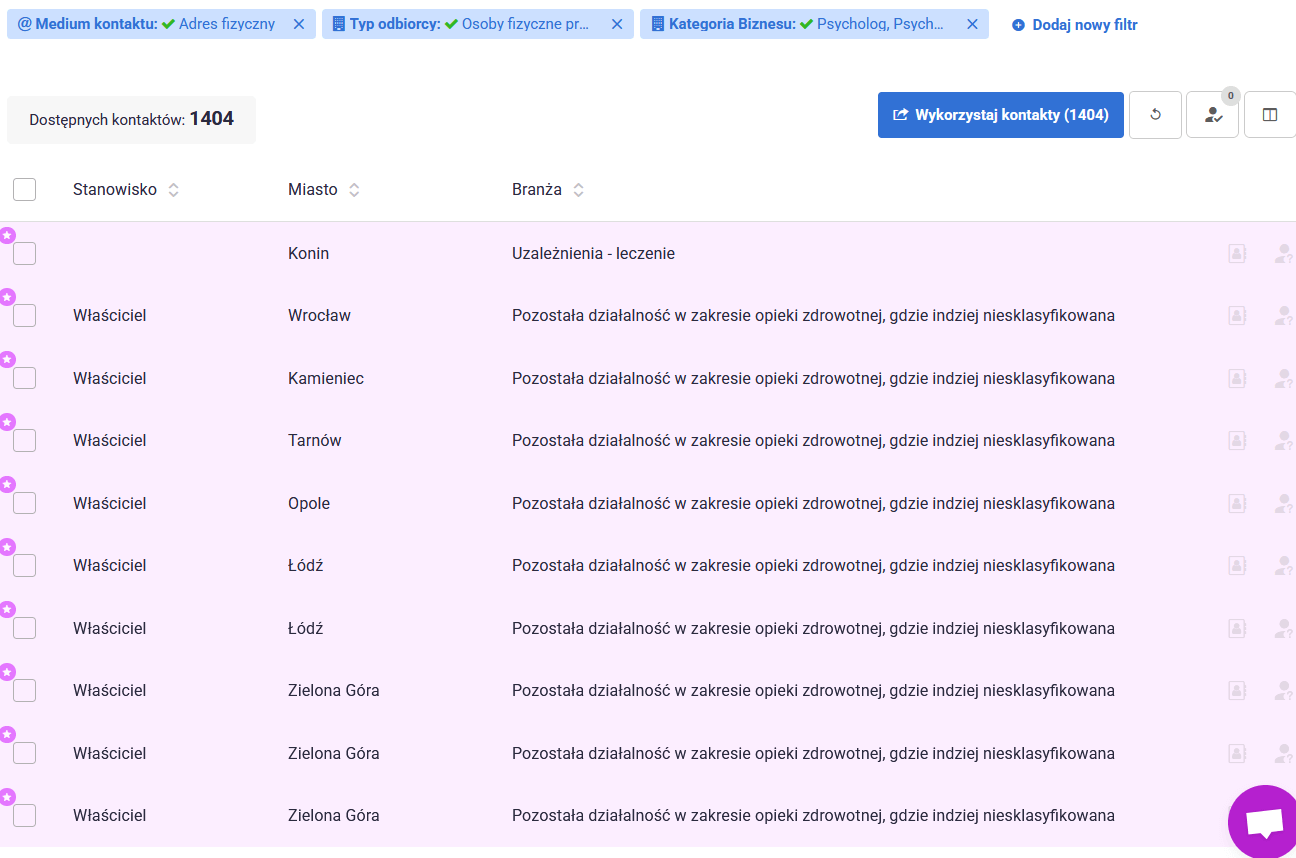Click the person question icon in Kamieniec row
Image resolution: width=1296 pixels, height=858 pixels.
[1284, 379]
